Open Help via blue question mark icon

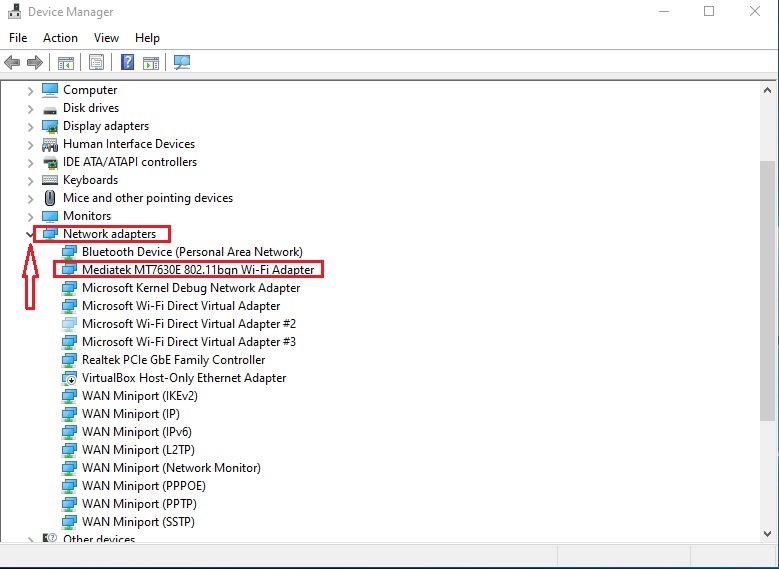point(128,62)
